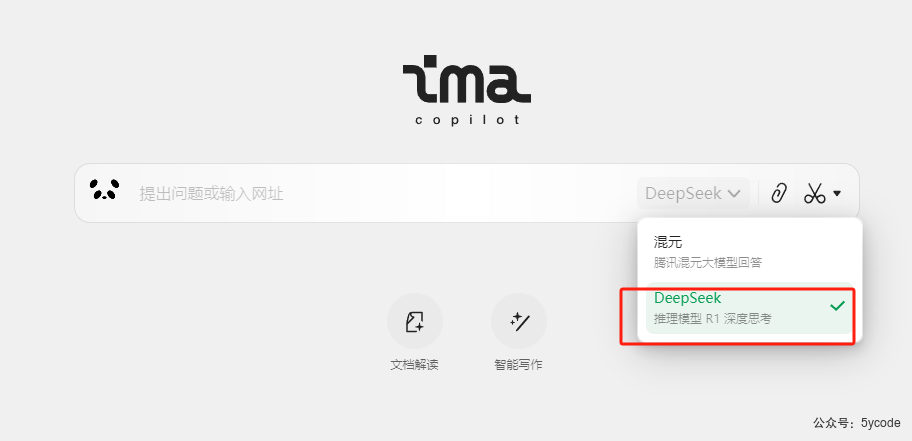
Task: Click the panda icon in search bar
Action: point(104,190)
